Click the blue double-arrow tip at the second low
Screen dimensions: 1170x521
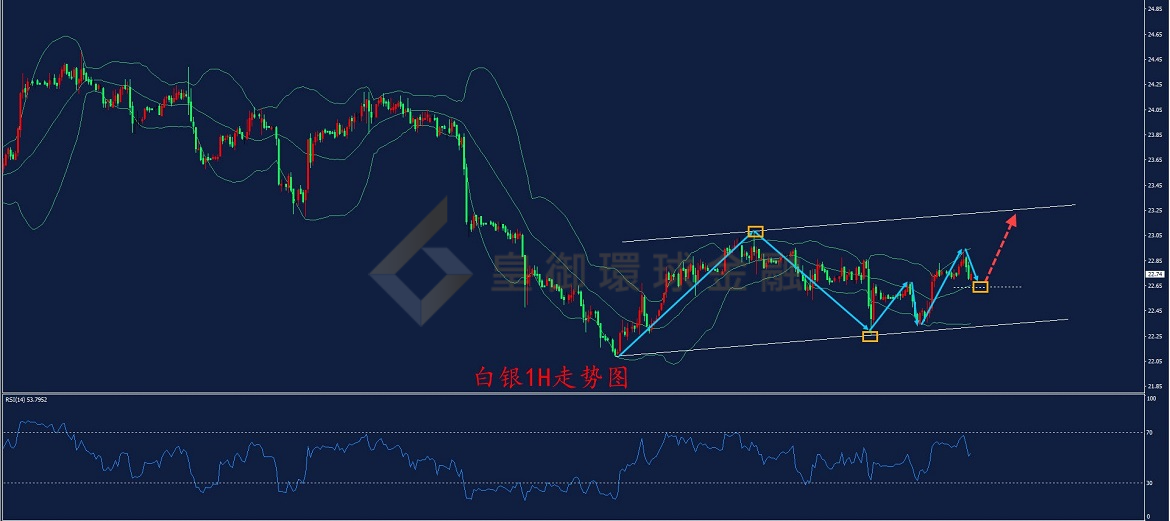point(919,321)
